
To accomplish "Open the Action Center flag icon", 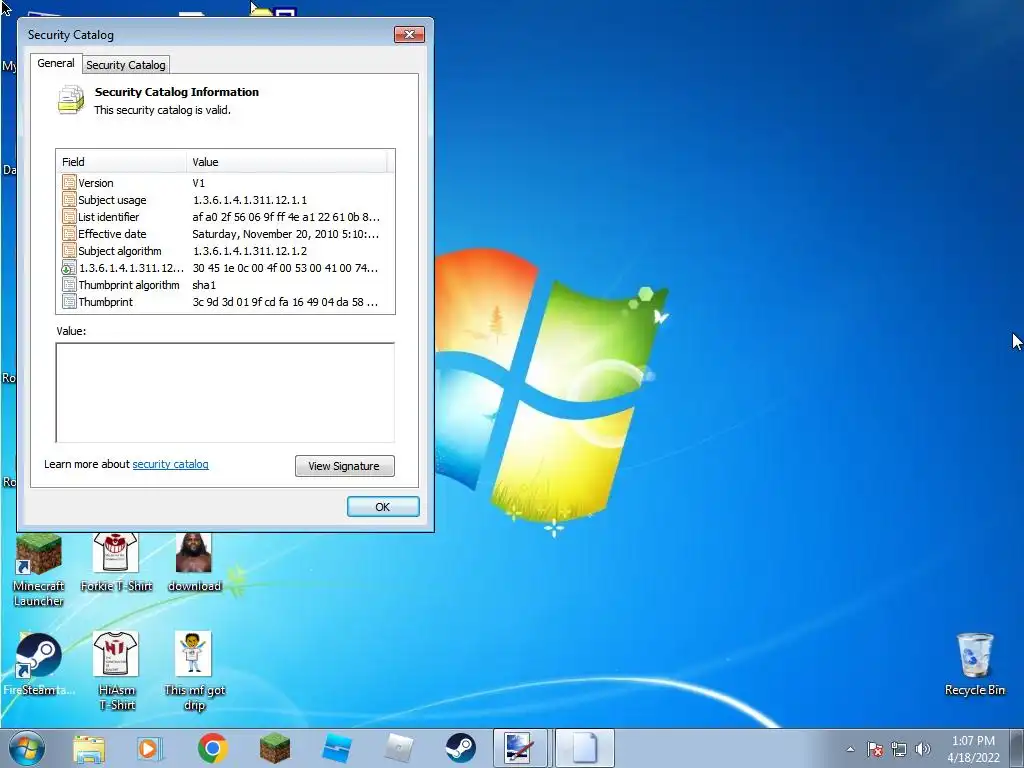I will (875, 749).
